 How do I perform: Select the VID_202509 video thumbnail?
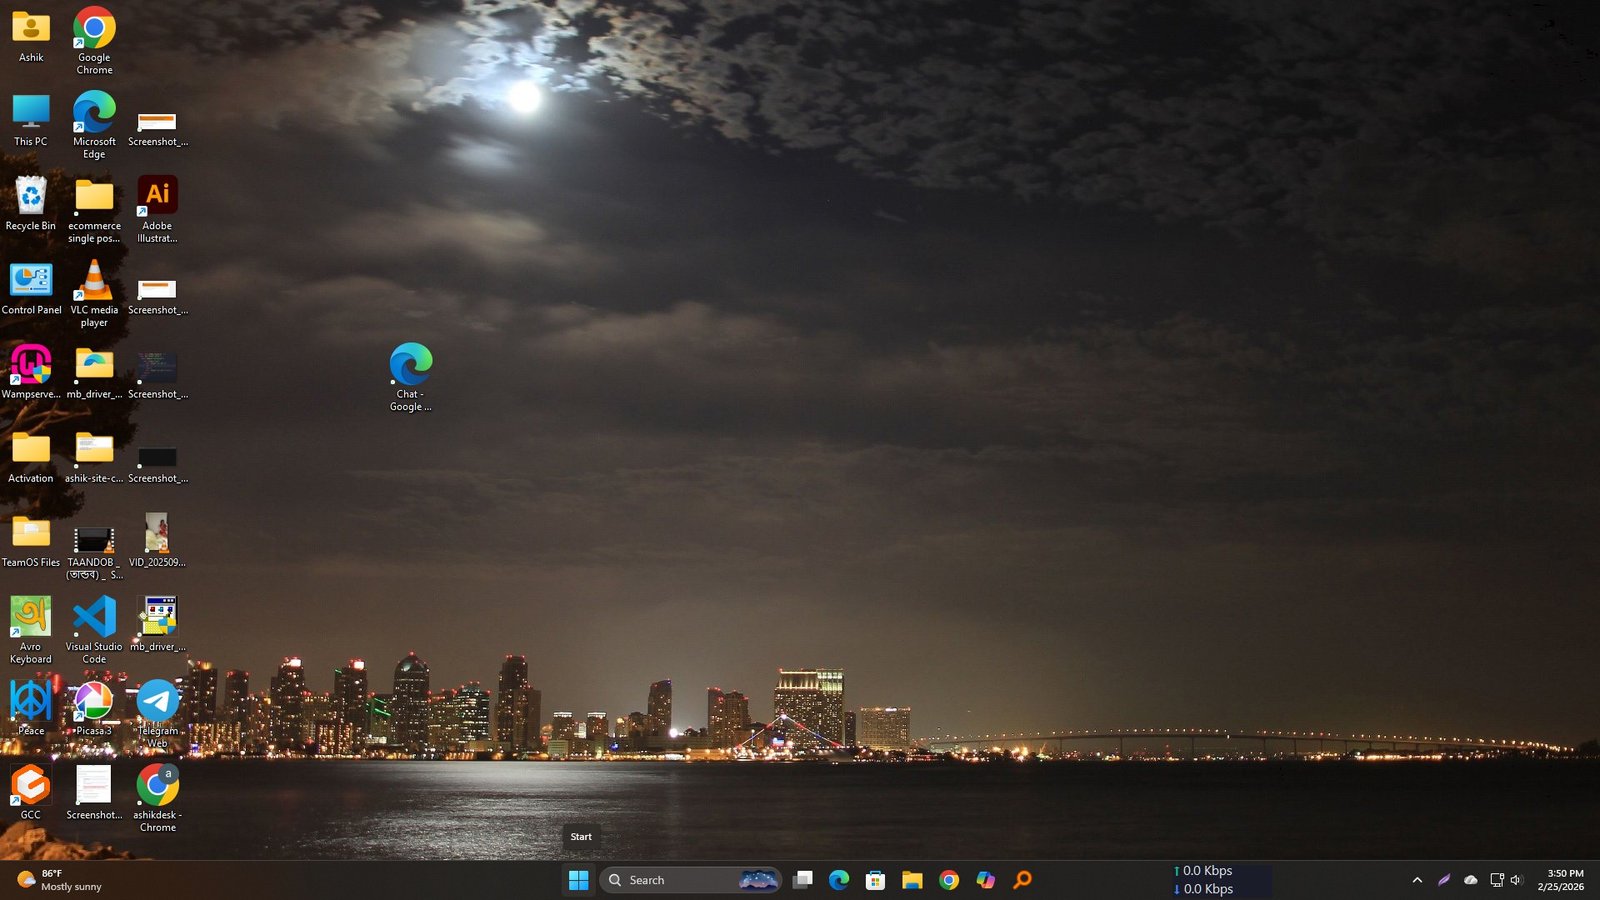tap(157, 533)
